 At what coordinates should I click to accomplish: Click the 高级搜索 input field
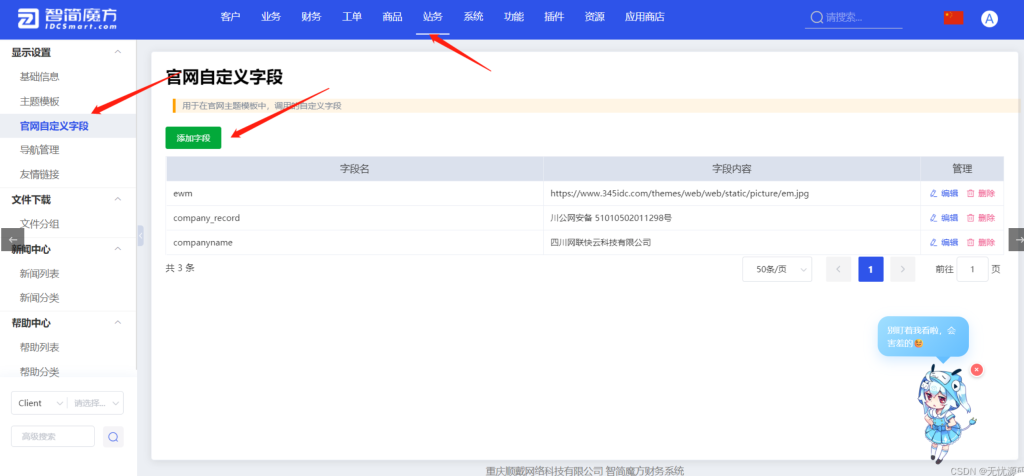click(x=53, y=437)
